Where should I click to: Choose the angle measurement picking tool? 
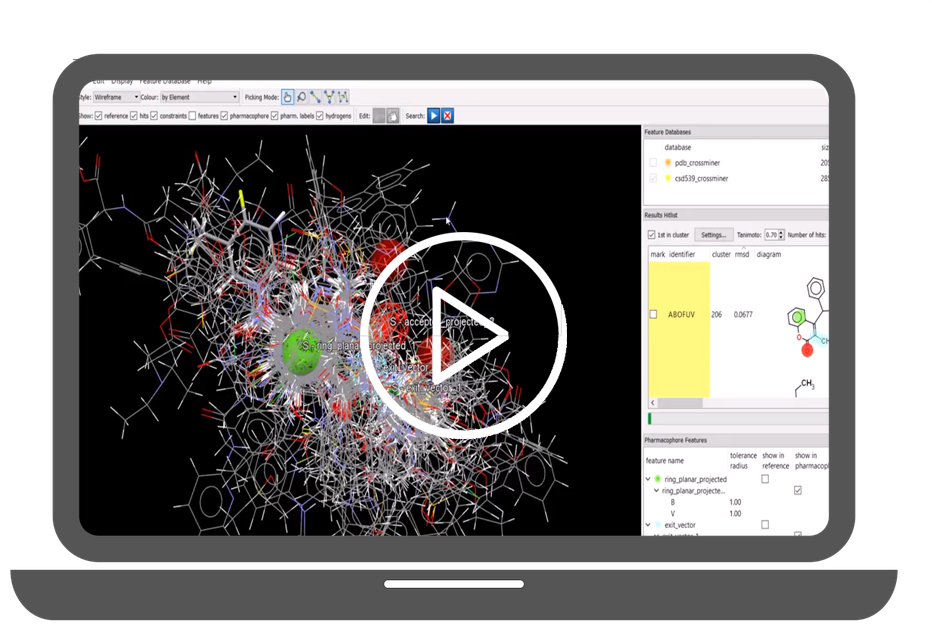(329, 97)
